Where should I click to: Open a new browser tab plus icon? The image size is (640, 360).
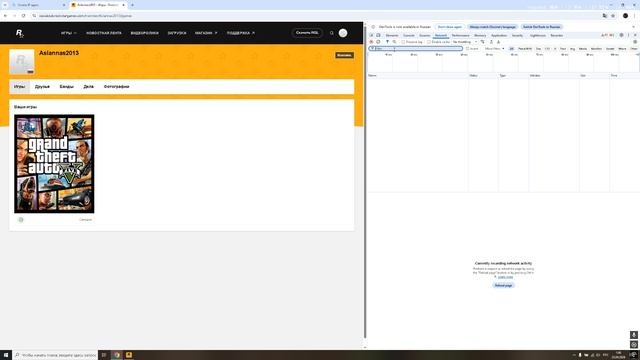132,5
